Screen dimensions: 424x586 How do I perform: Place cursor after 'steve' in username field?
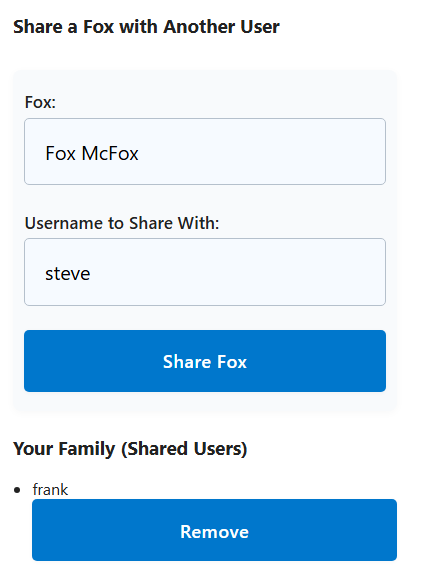coord(92,274)
